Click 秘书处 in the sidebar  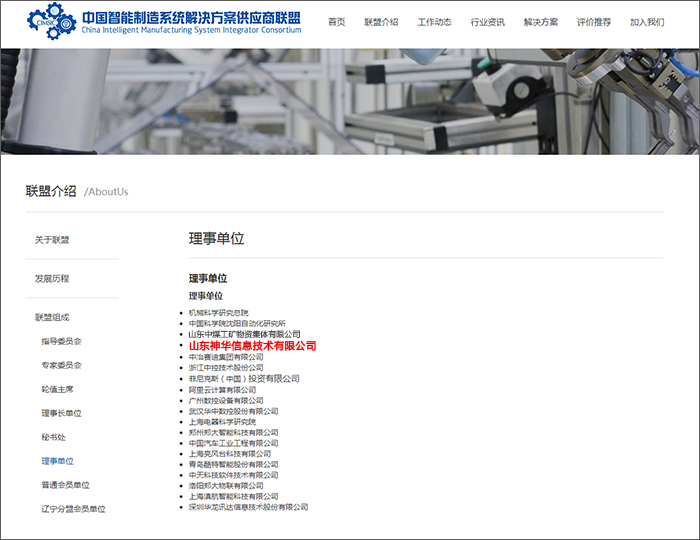tap(54, 437)
